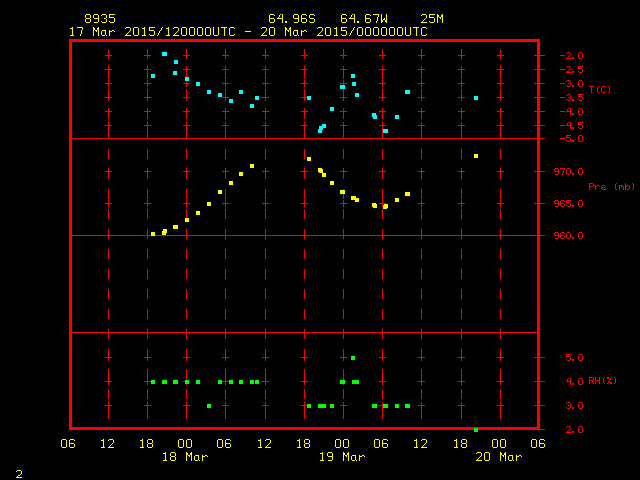Click the 965.0 pressure tick label
The height and width of the screenshot is (480, 640).
pyautogui.click(x=569, y=204)
